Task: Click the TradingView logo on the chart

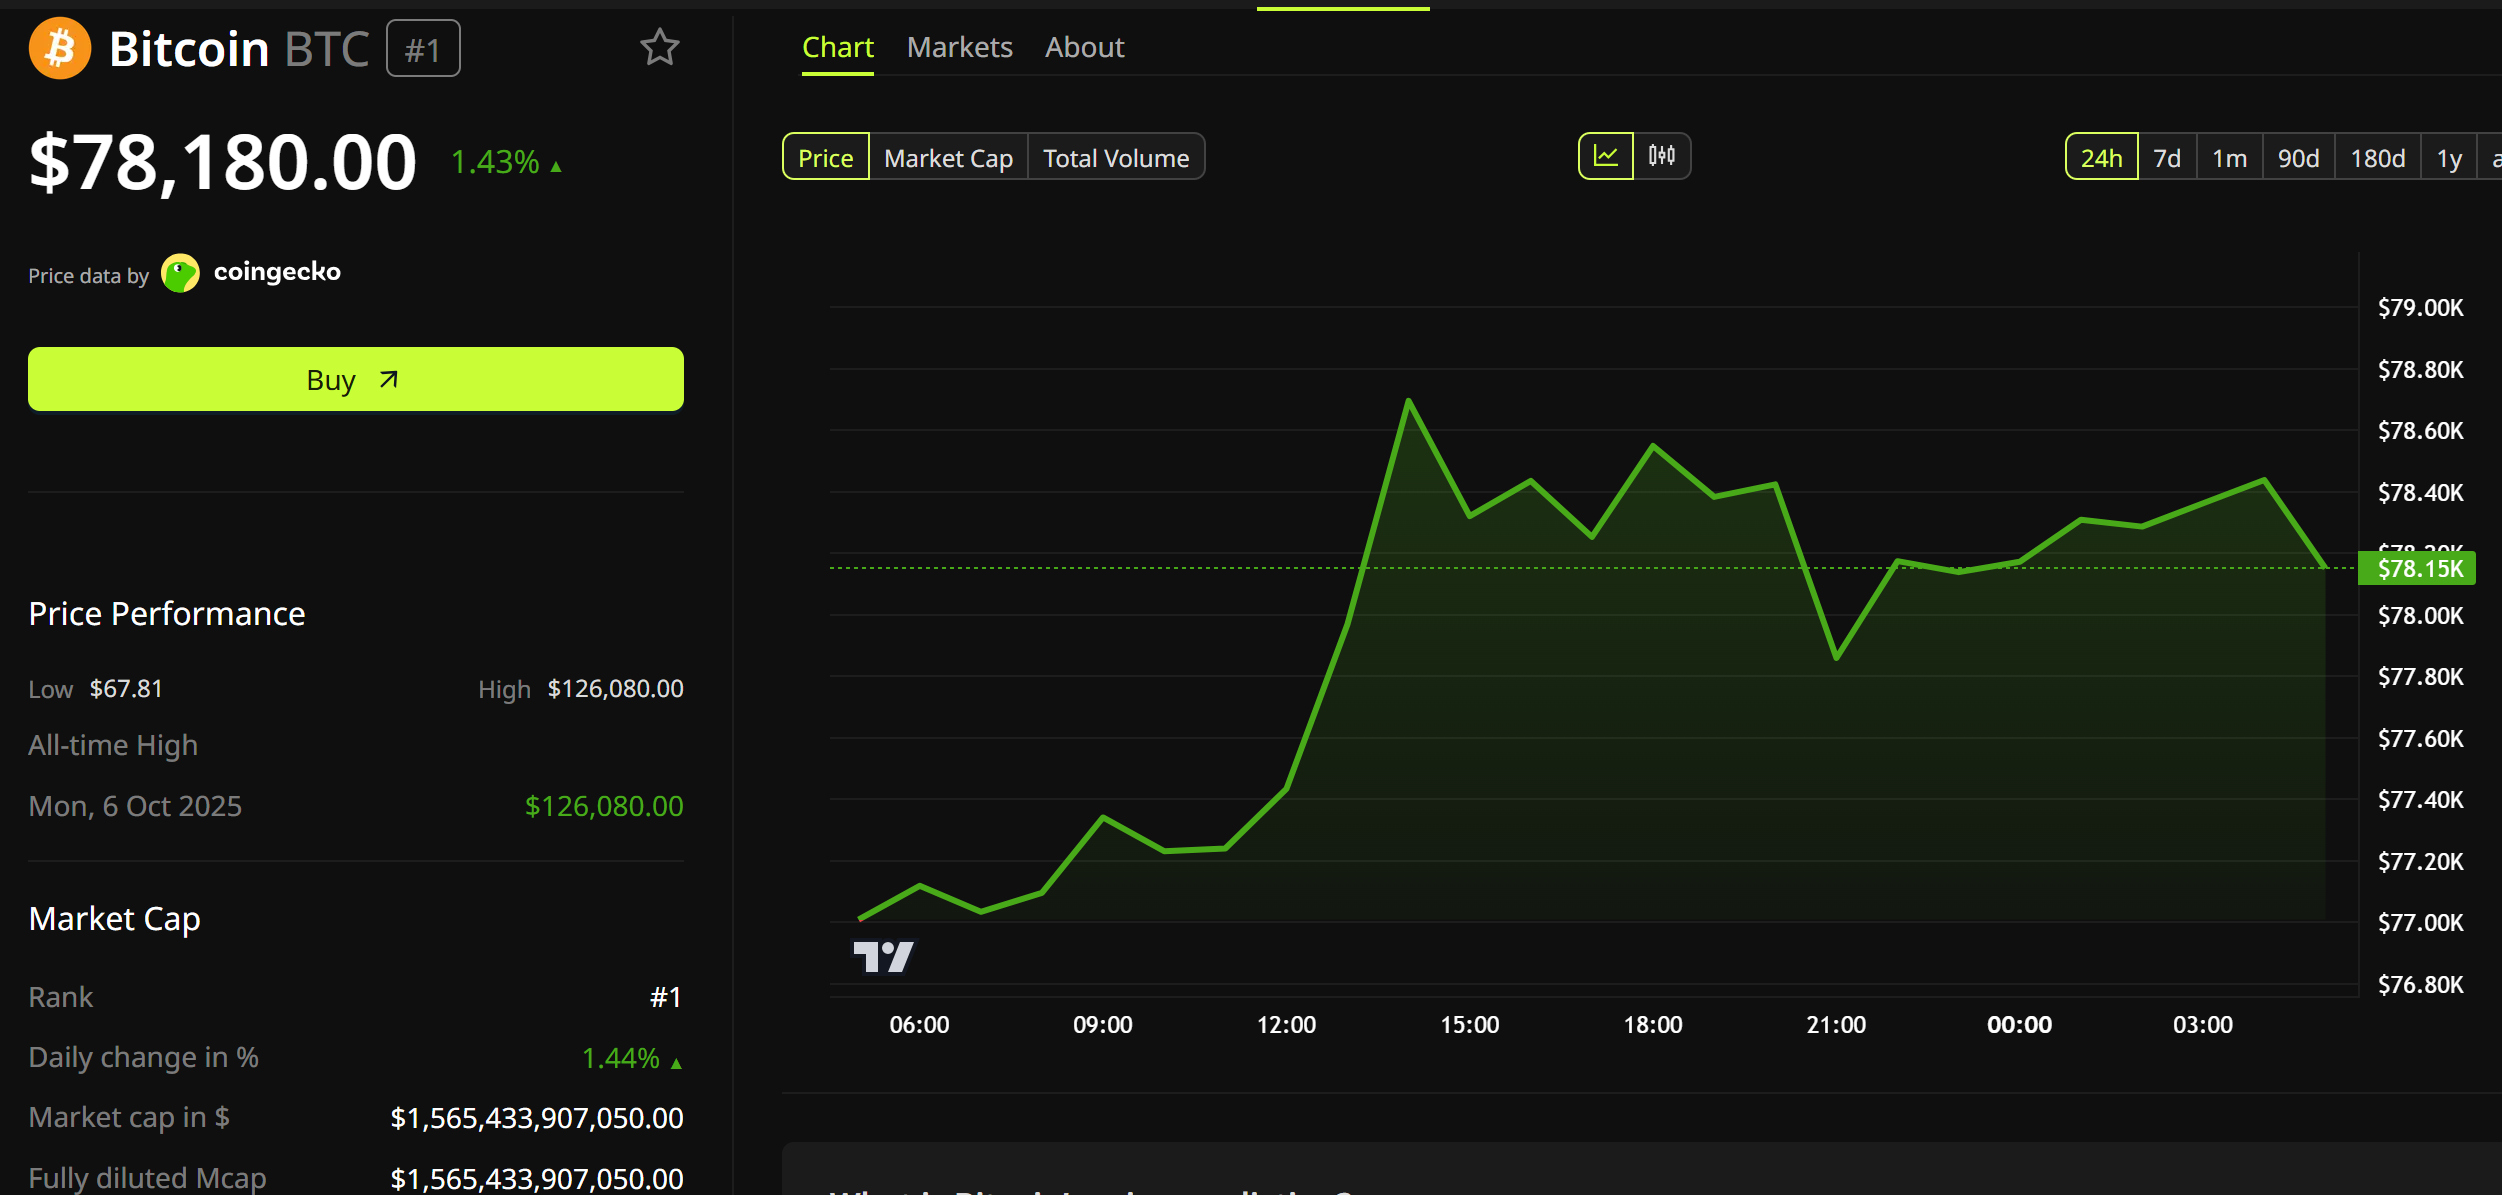Action: [883, 956]
